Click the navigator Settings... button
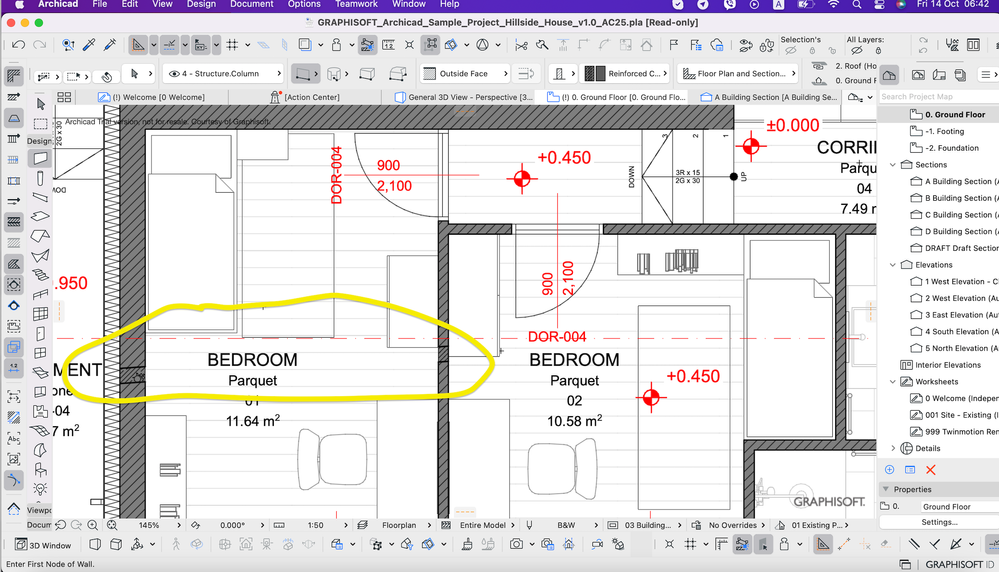Viewport: 999px width, 572px height. point(939,522)
